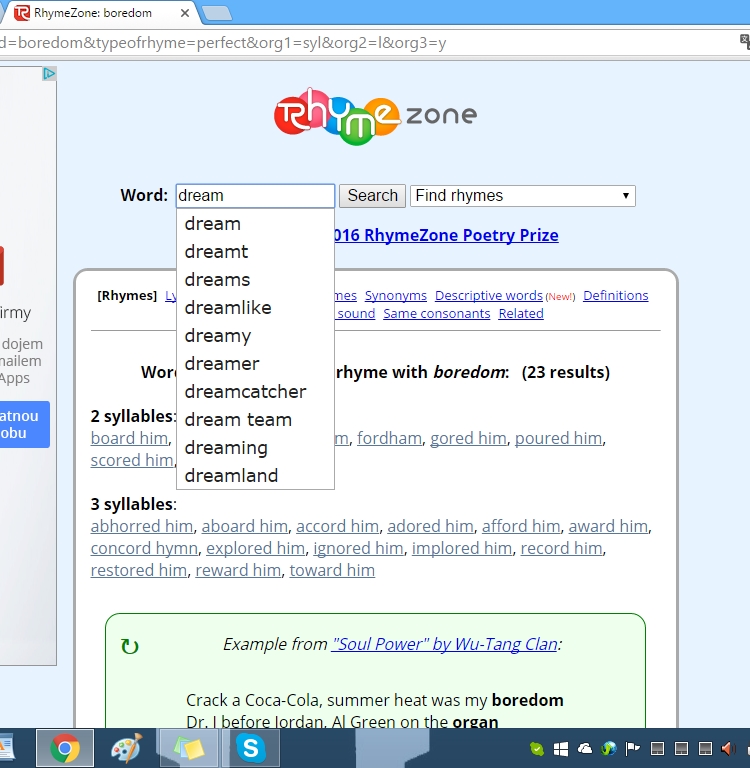The width and height of the screenshot is (750, 768).
Task: Expand the Find rhymes dropdown
Action: (522, 196)
